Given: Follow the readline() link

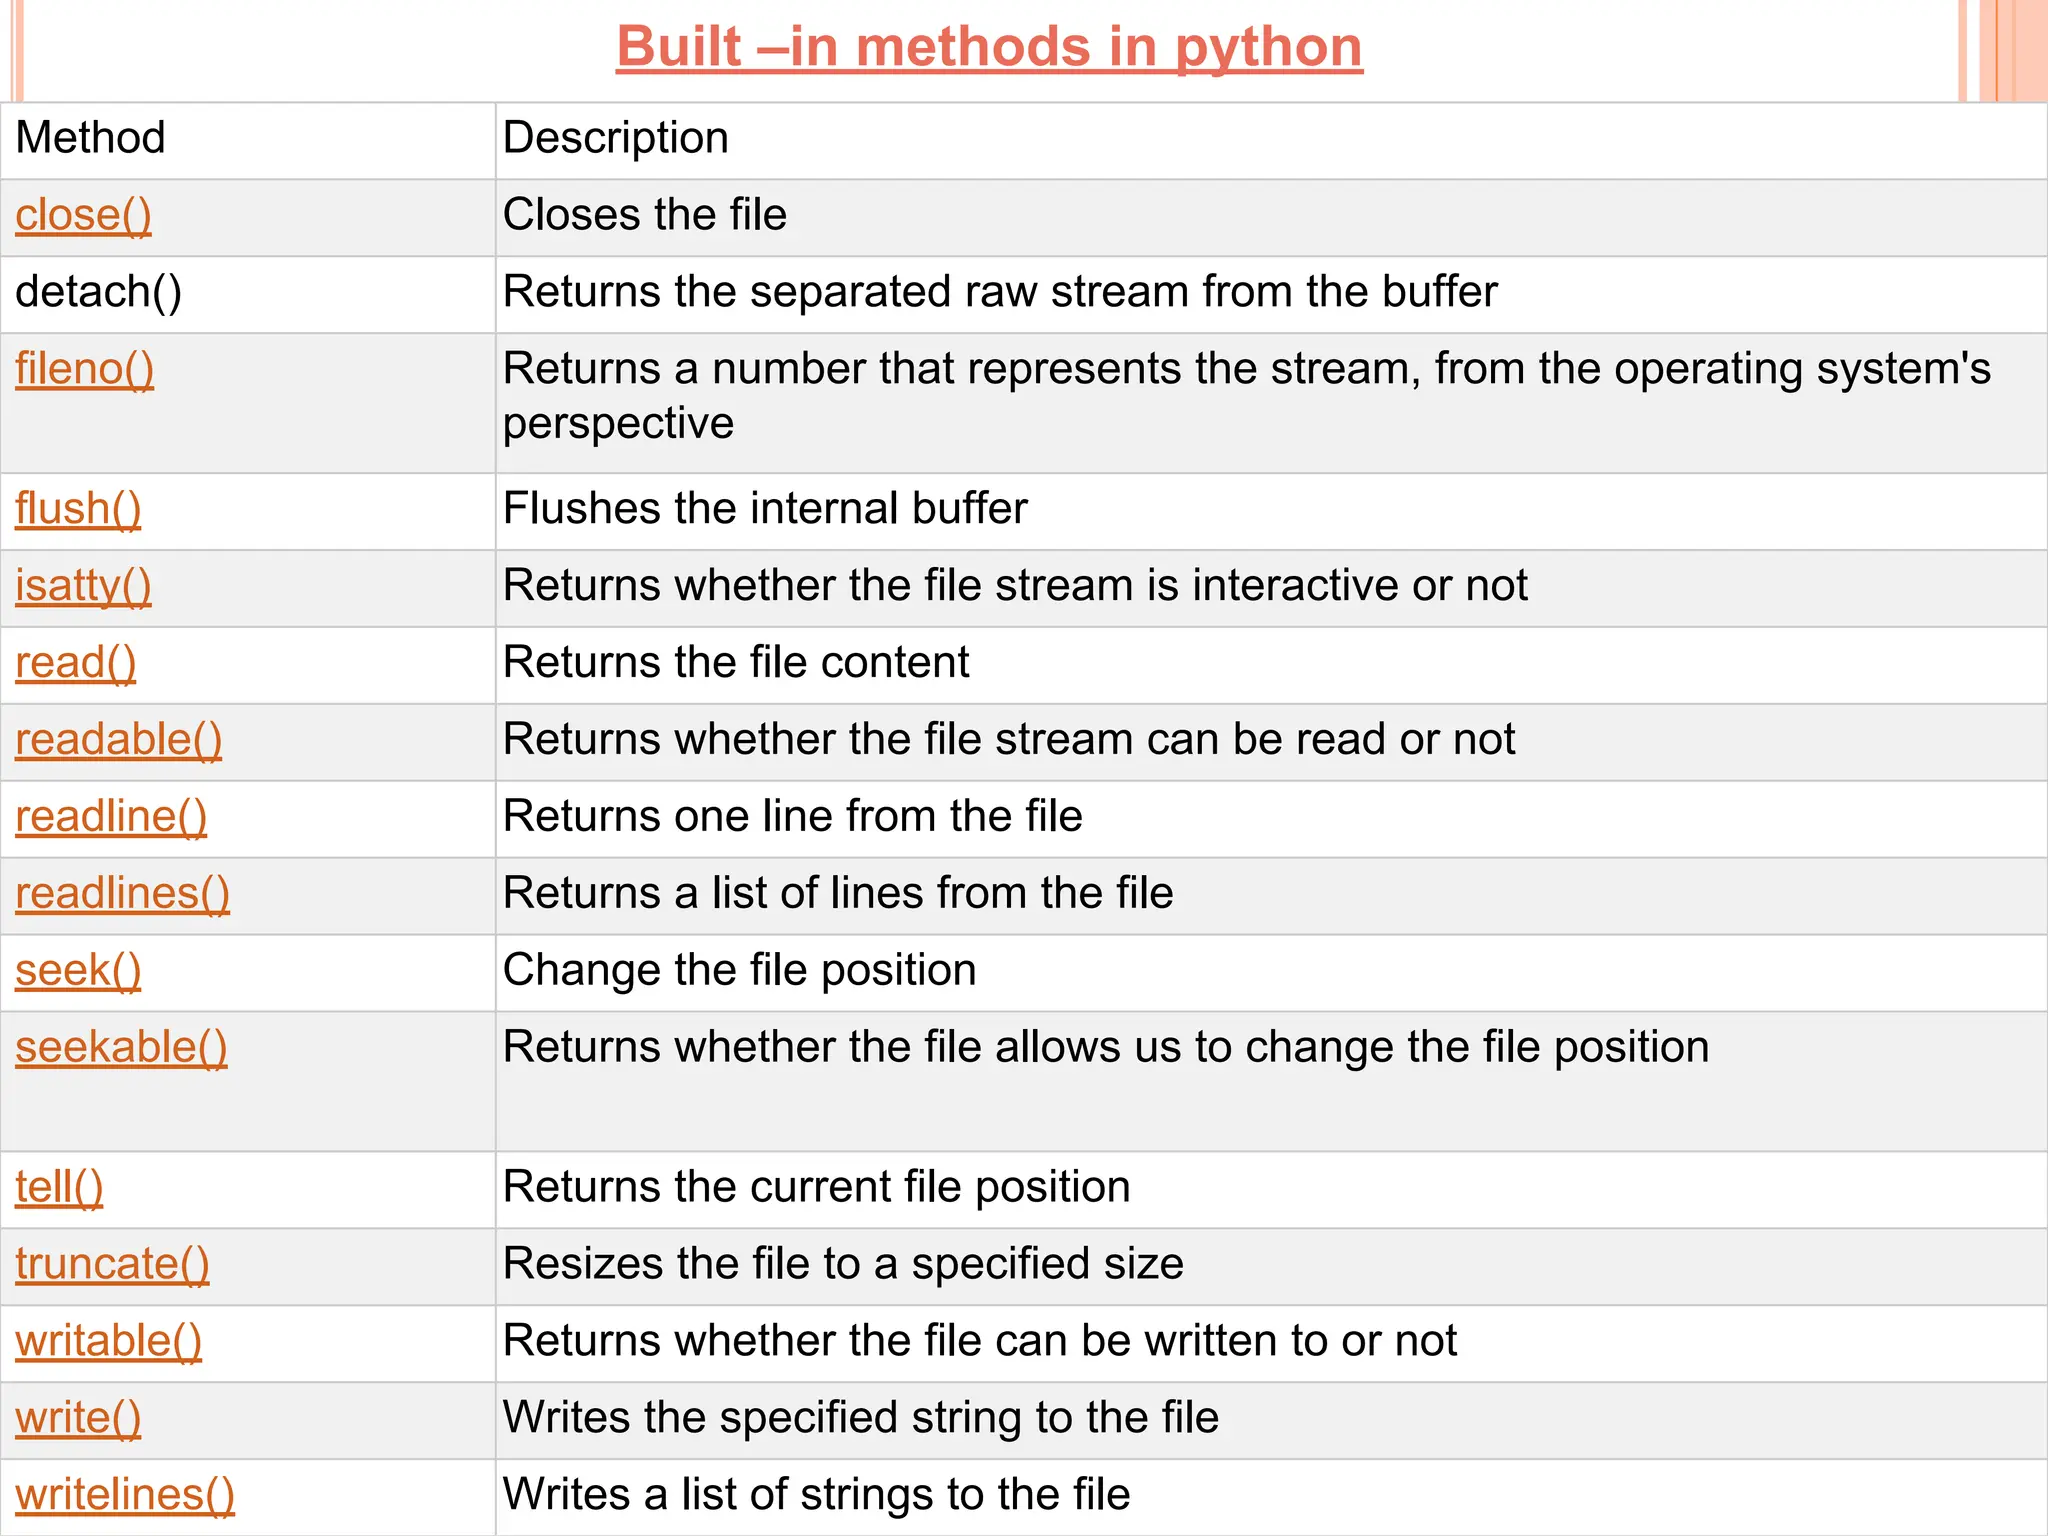Looking at the screenshot, I should (111, 818).
